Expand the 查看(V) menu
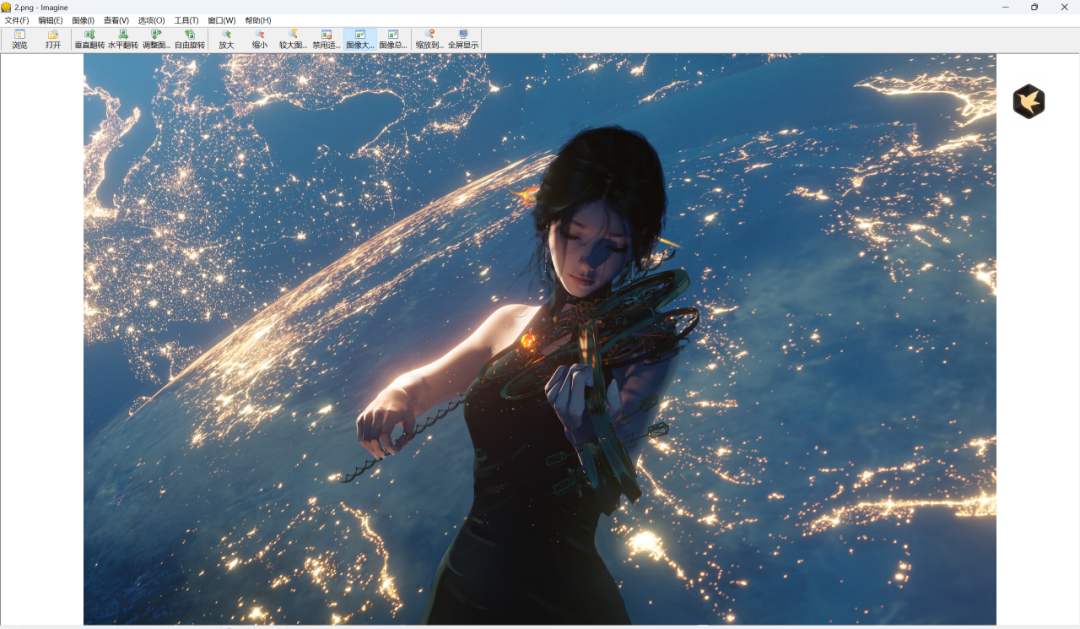Screen dimensions: 1080x629 click(116, 20)
